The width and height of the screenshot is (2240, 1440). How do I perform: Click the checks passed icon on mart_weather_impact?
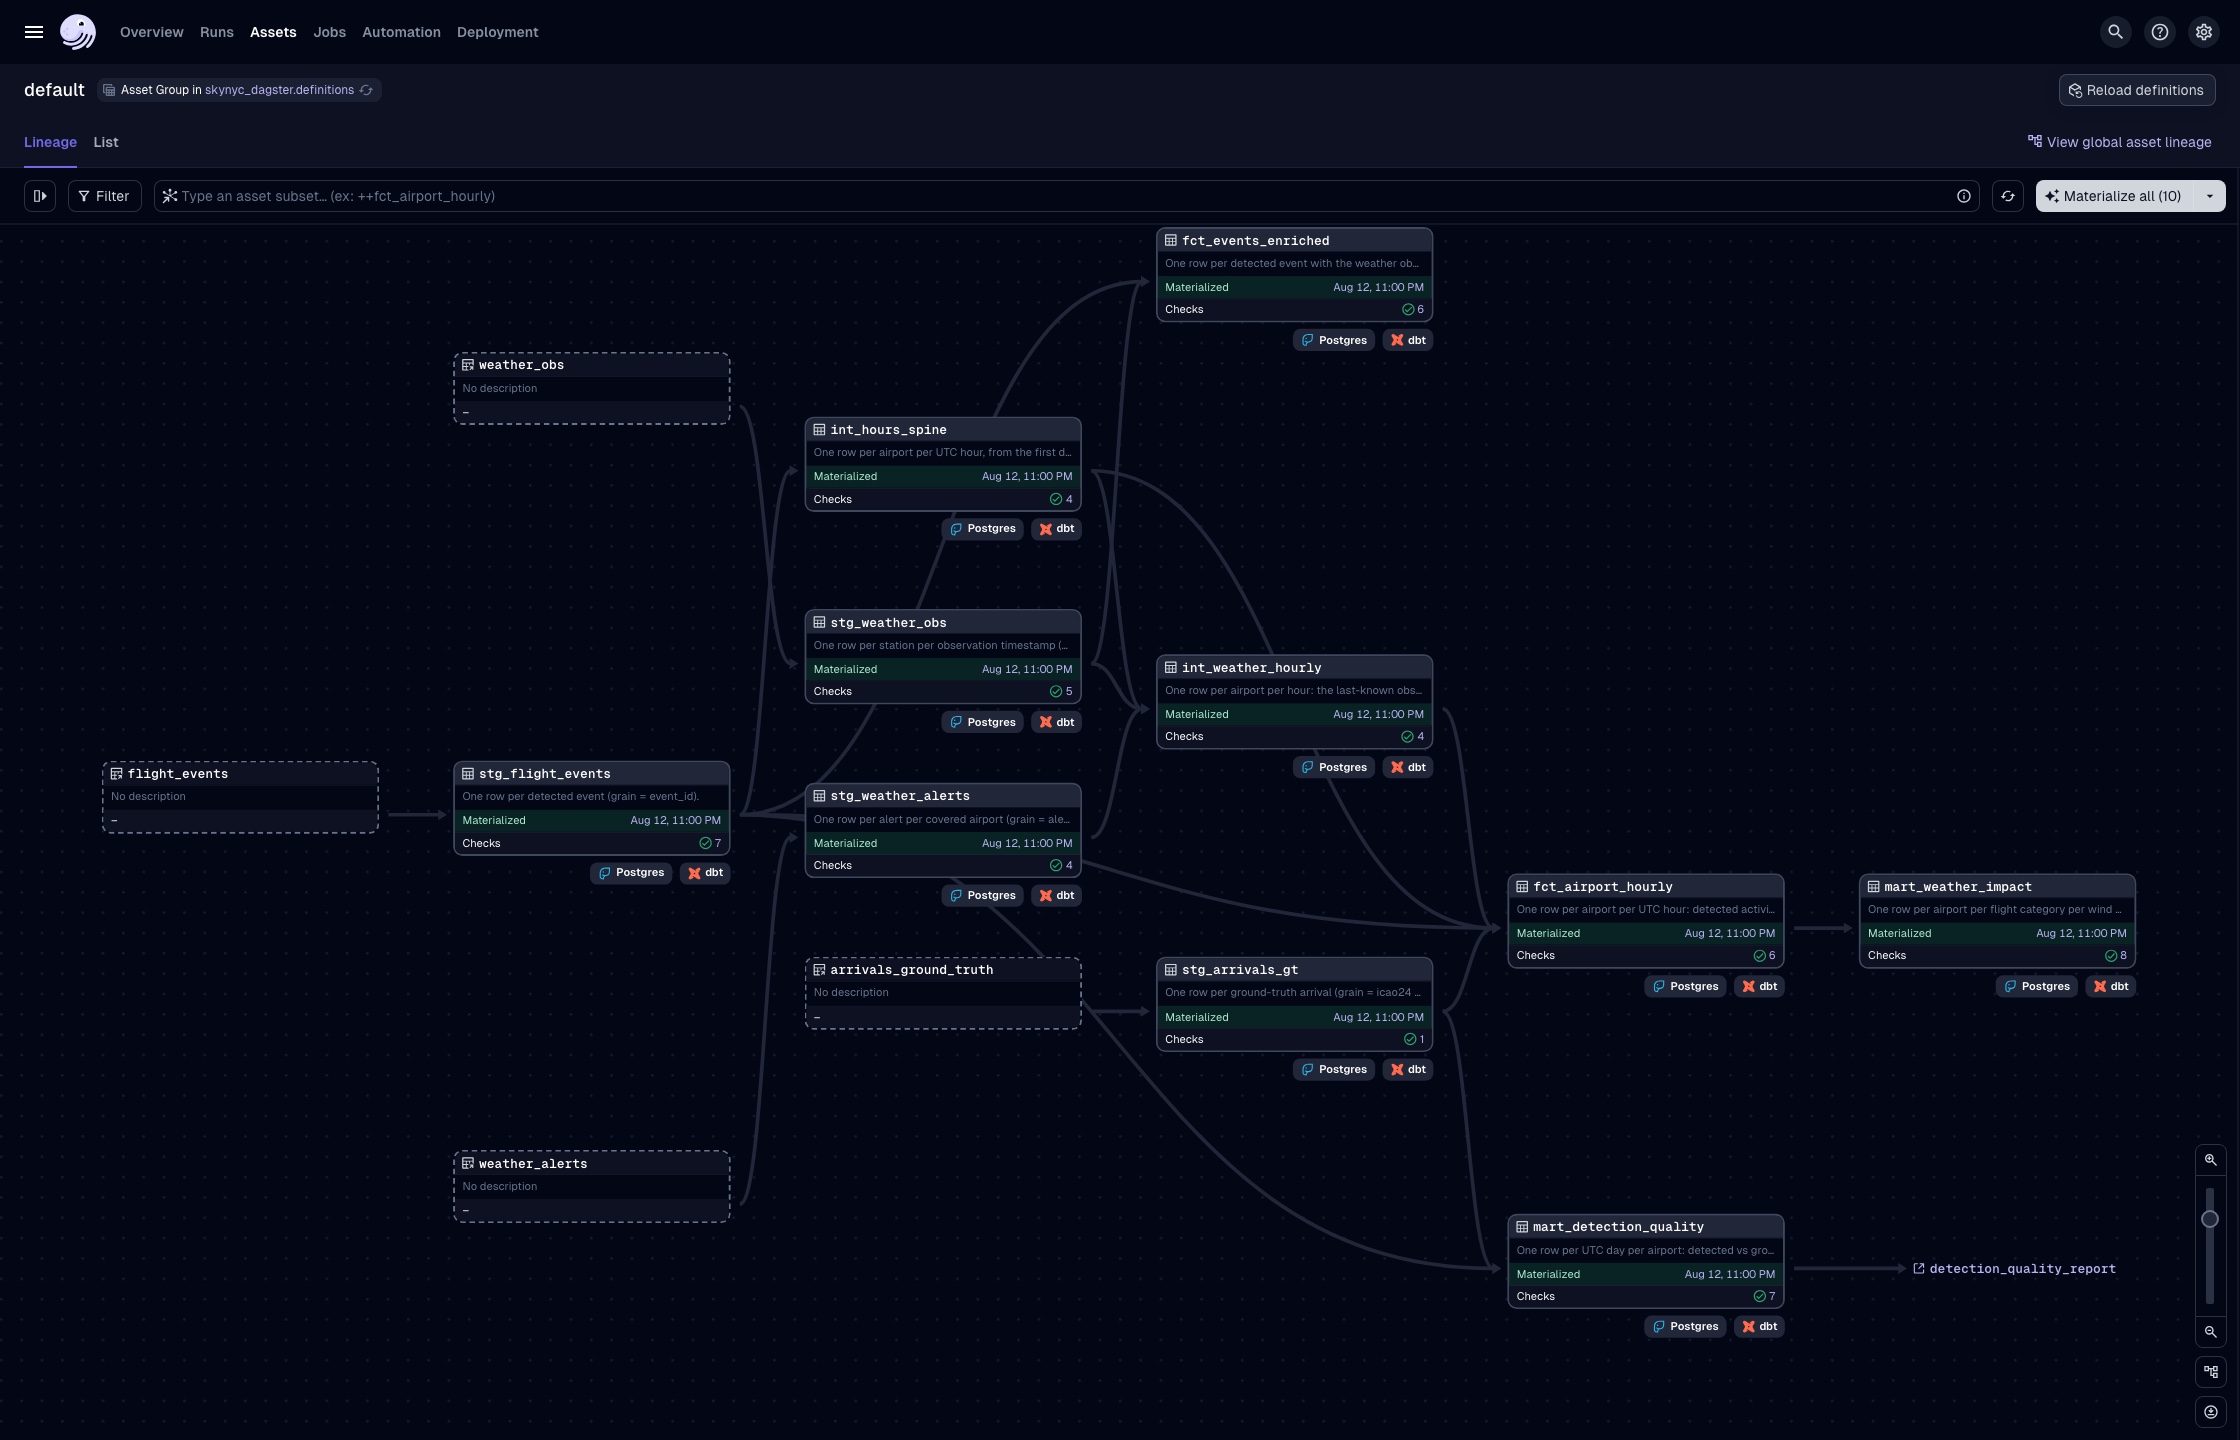coord(2110,956)
